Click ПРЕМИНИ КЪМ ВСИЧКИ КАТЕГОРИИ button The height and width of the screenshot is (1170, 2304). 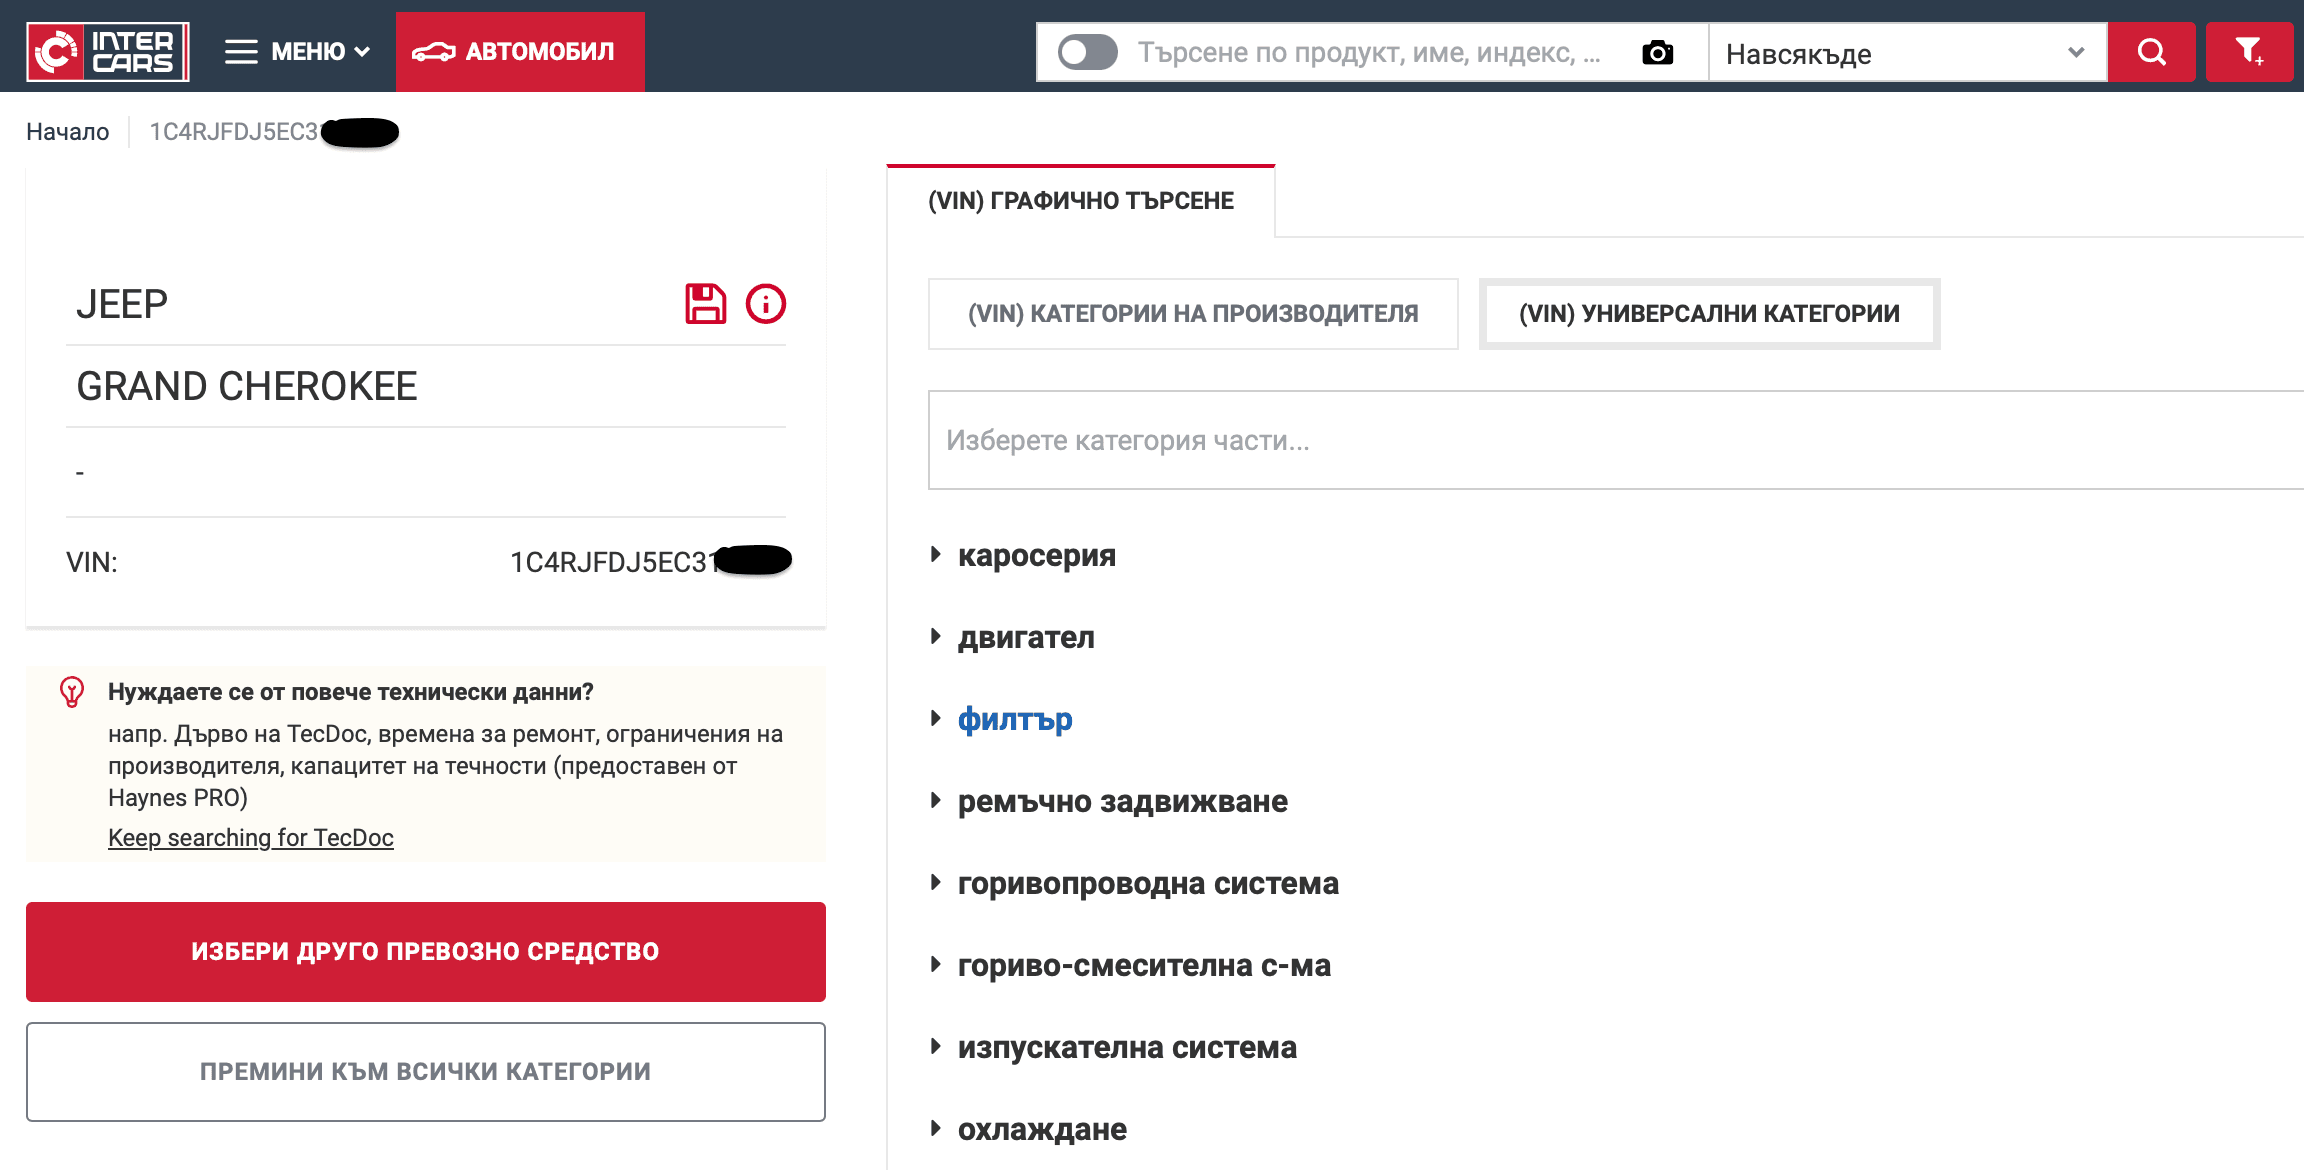pyautogui.click(x=426, y=1072)
